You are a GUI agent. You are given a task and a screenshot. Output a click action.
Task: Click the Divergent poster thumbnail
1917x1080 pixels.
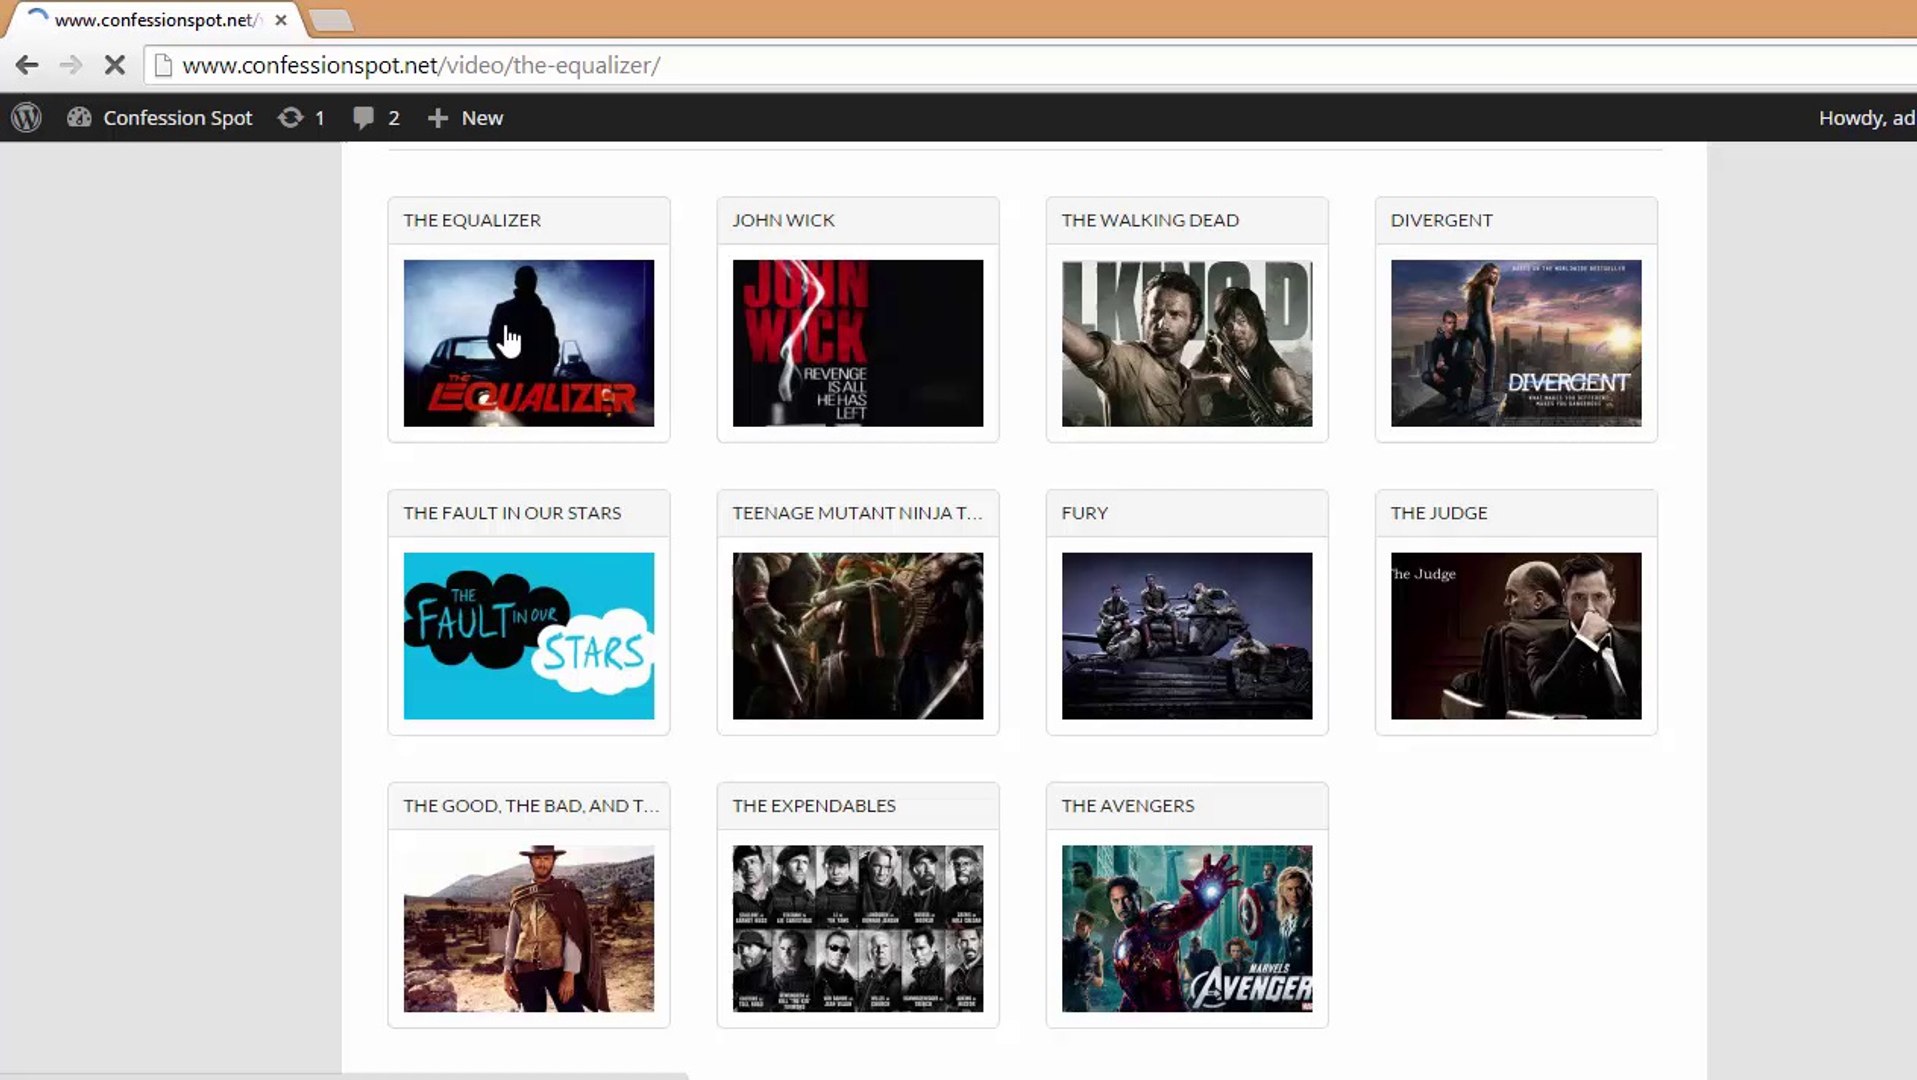tap(1516, 343)
